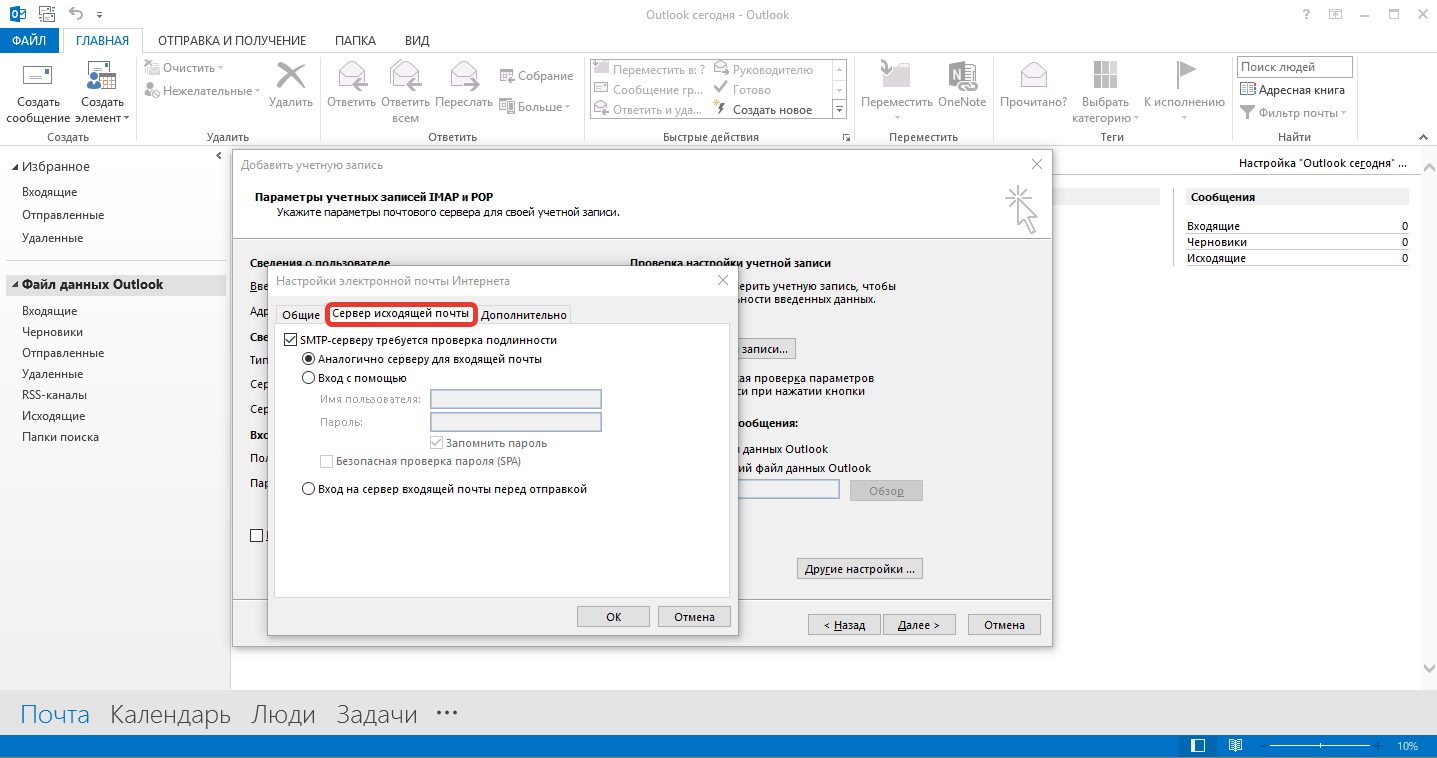Click the Переслать forward icon

coord(464,76)
